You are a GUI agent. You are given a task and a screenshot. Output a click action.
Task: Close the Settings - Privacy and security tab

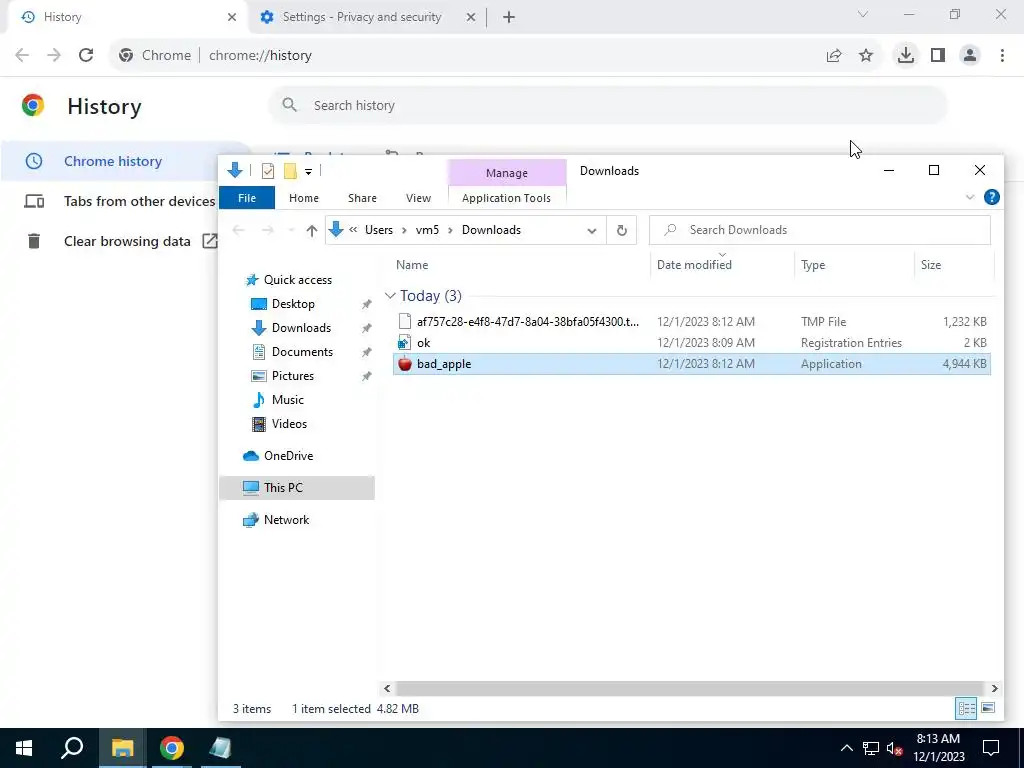[471, 17]
